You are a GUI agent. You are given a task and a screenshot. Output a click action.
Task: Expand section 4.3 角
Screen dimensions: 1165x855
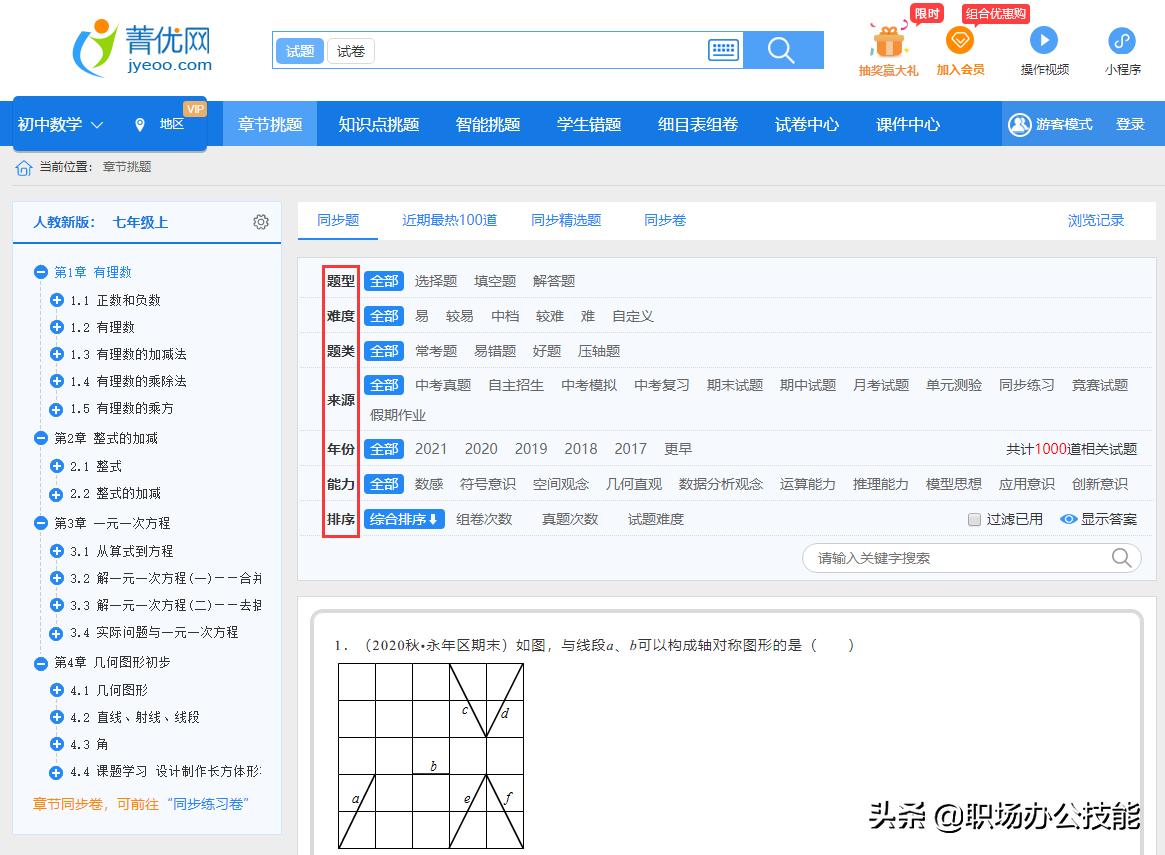coord(56,744)
